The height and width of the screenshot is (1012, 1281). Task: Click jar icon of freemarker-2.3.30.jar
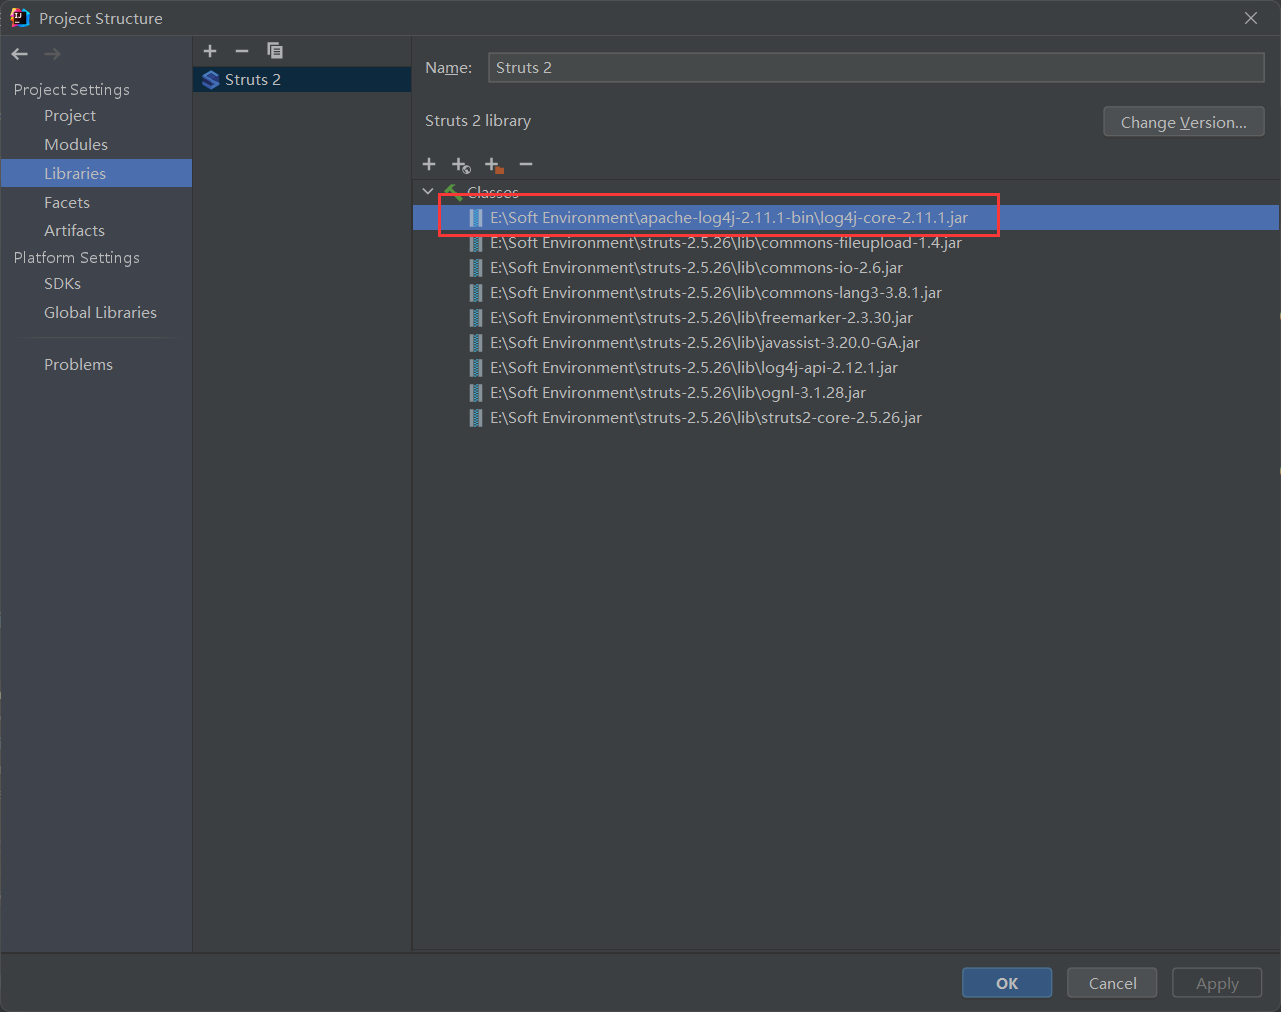(x=476, y=318)
